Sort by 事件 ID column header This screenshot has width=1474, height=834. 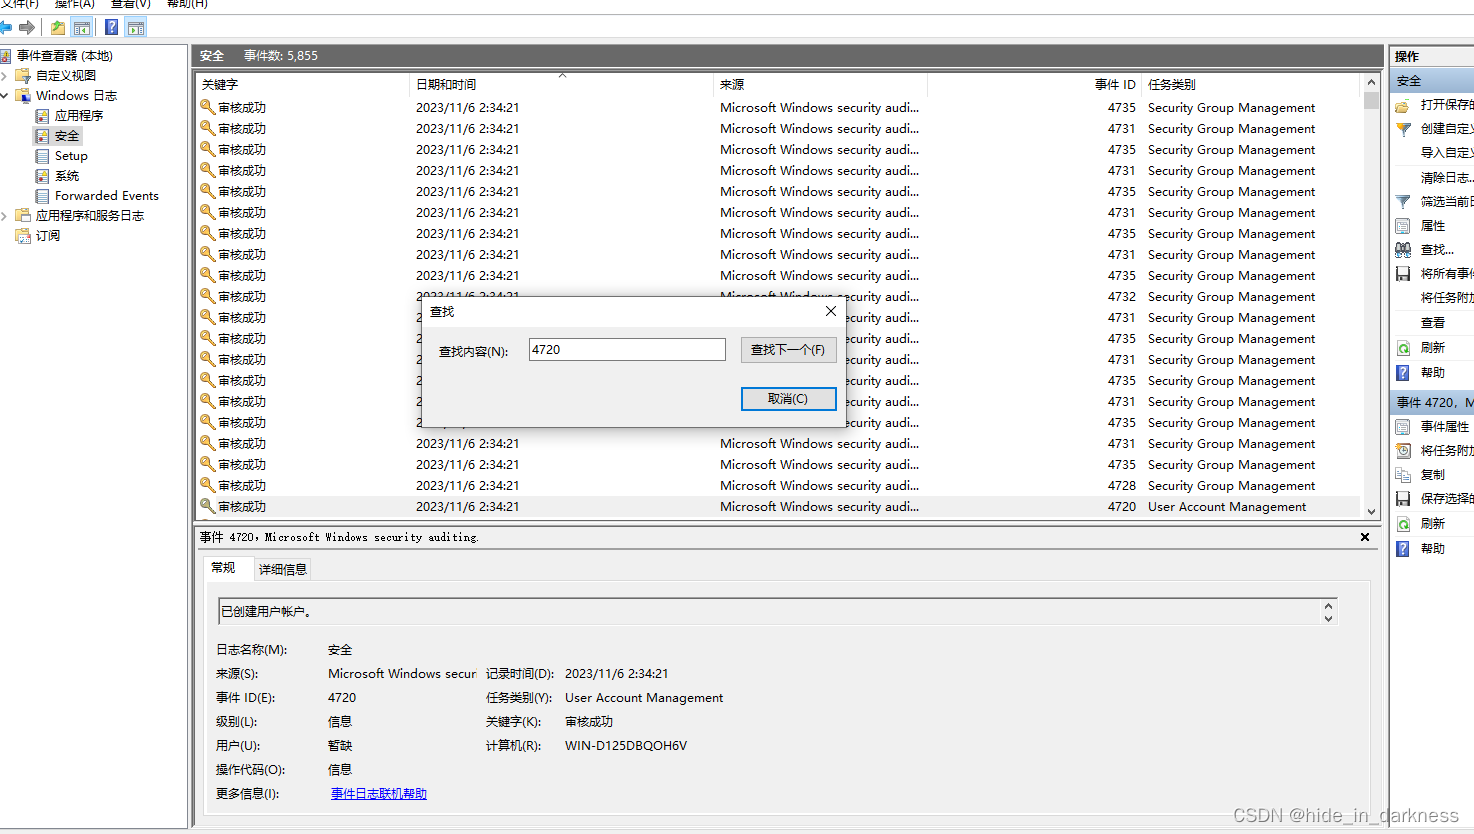1035,85
